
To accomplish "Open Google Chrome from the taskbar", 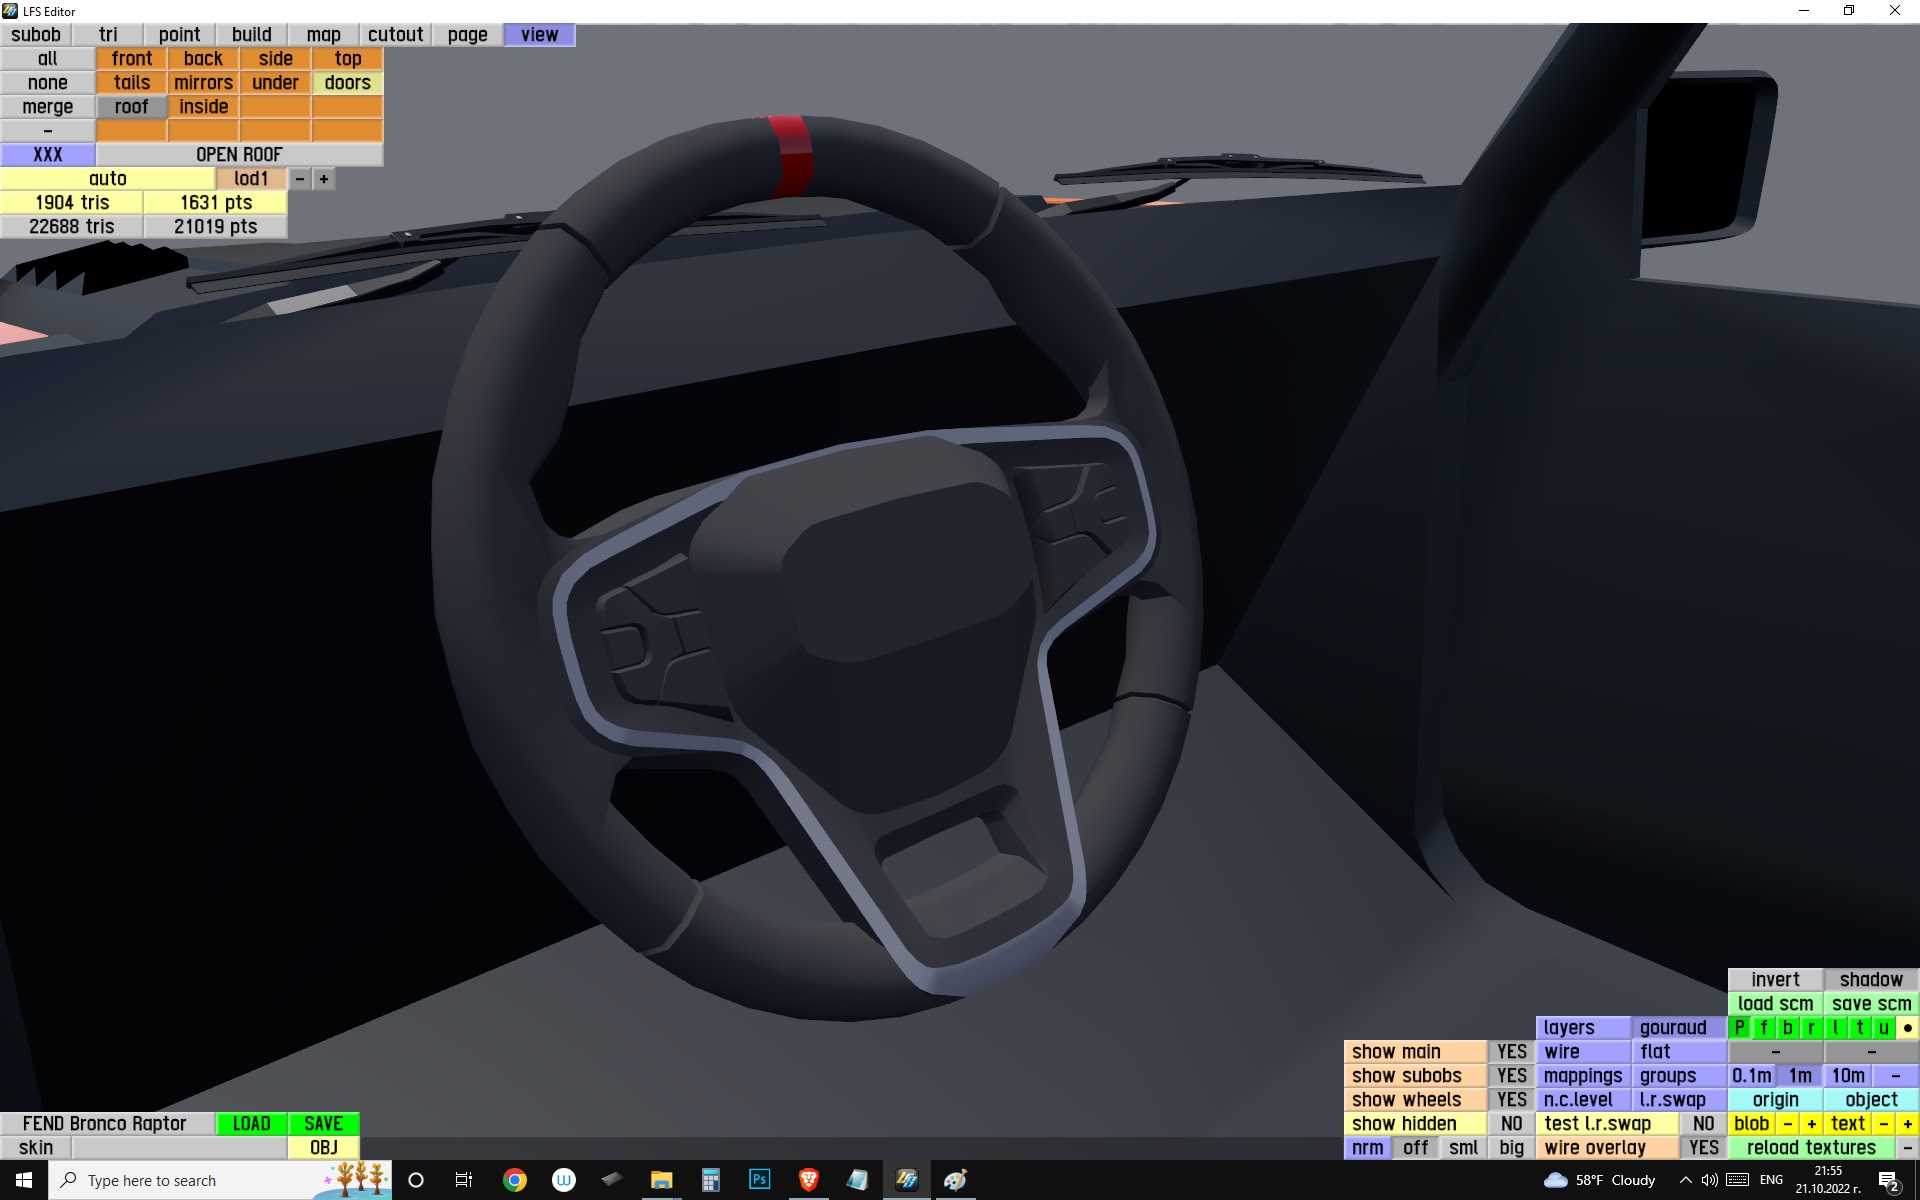I will click(x=515, y=1180).
